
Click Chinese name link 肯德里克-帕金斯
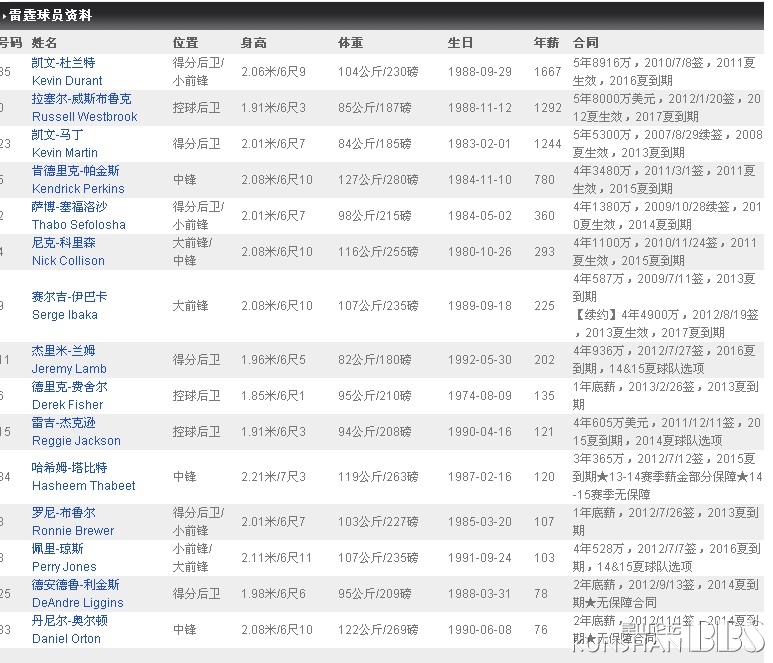(75, 171)
